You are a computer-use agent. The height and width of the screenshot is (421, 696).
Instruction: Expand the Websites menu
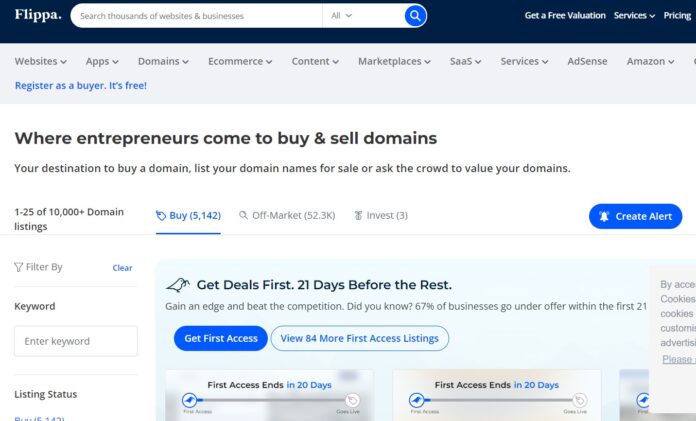pos(41,61)
